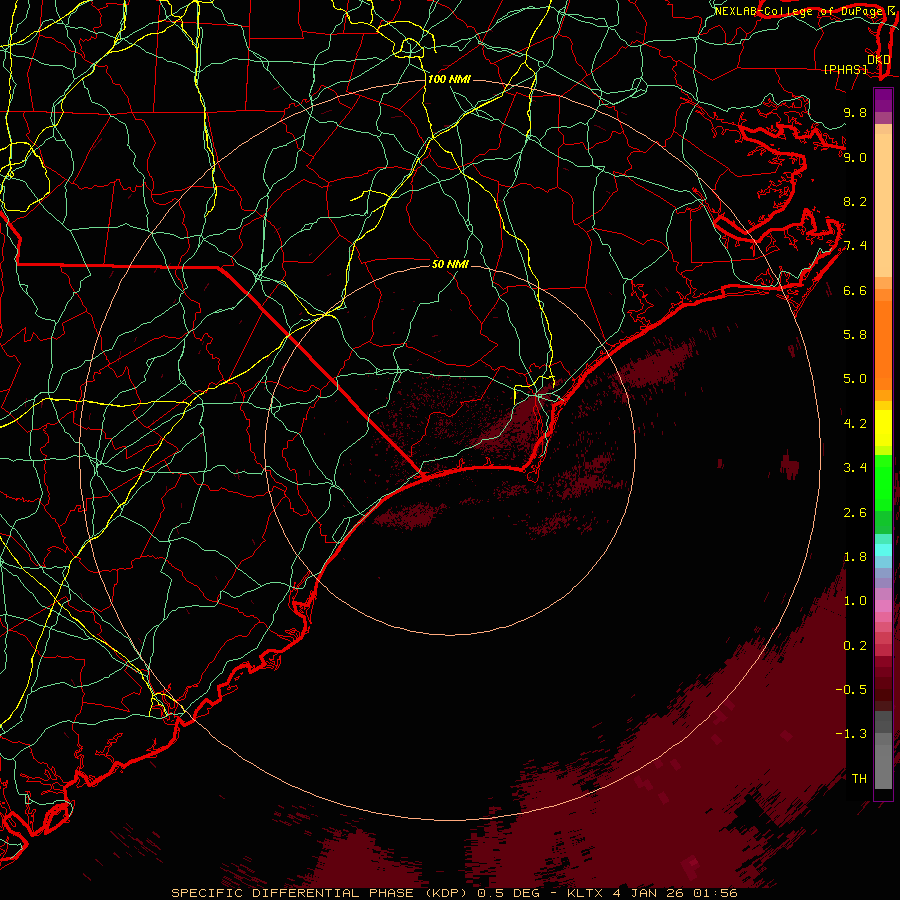This screenshot has height=900, width=900.
Task: Click the 5.8 value on the color scale
Action: 855,335
